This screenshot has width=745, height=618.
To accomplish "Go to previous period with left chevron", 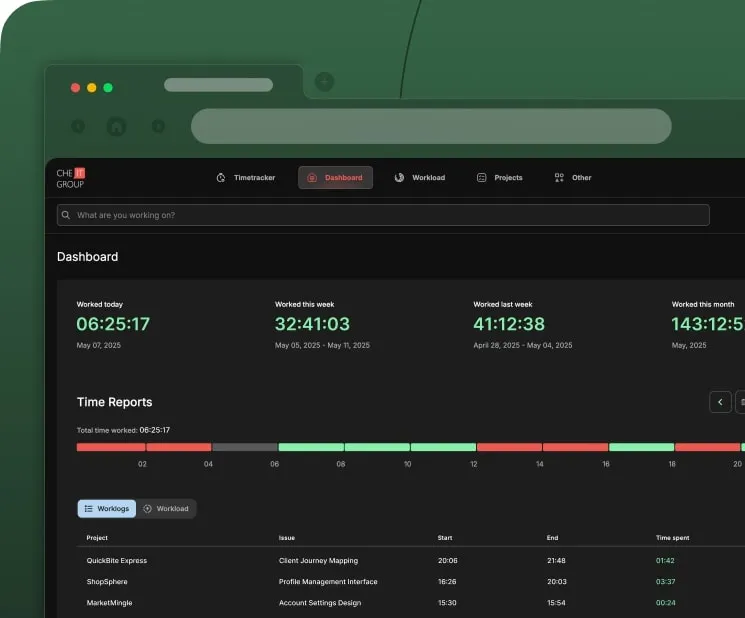I will [720, 402].
